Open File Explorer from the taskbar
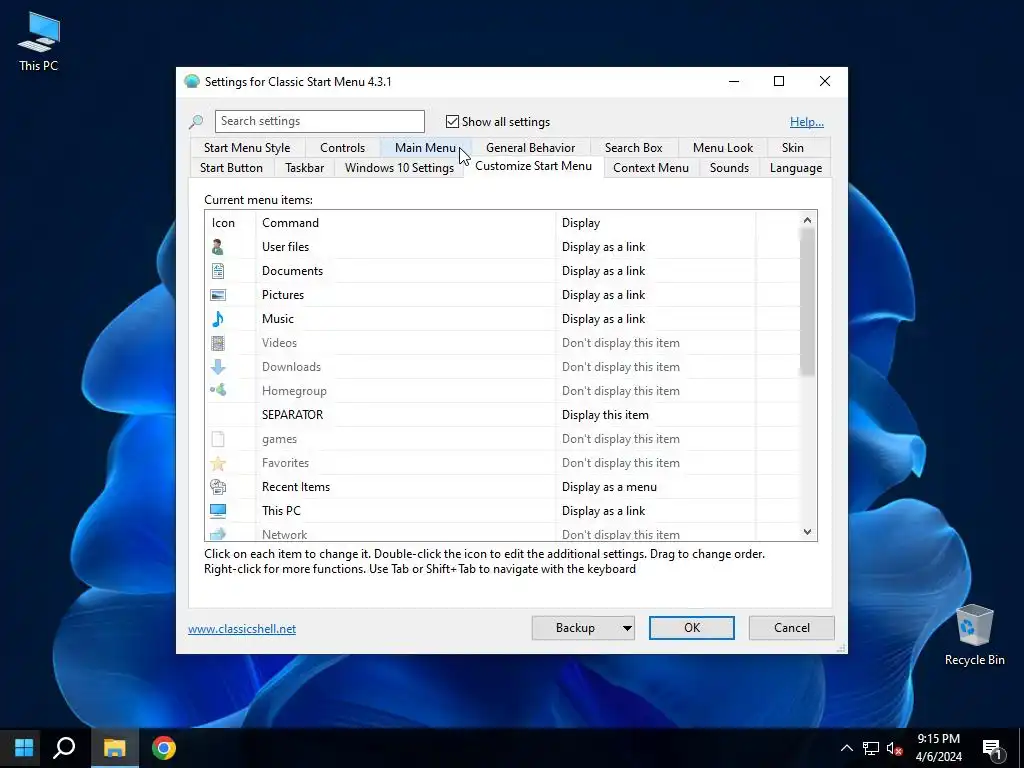The height and width of the screenshot is (768, 1024). [x=114, y=747]
